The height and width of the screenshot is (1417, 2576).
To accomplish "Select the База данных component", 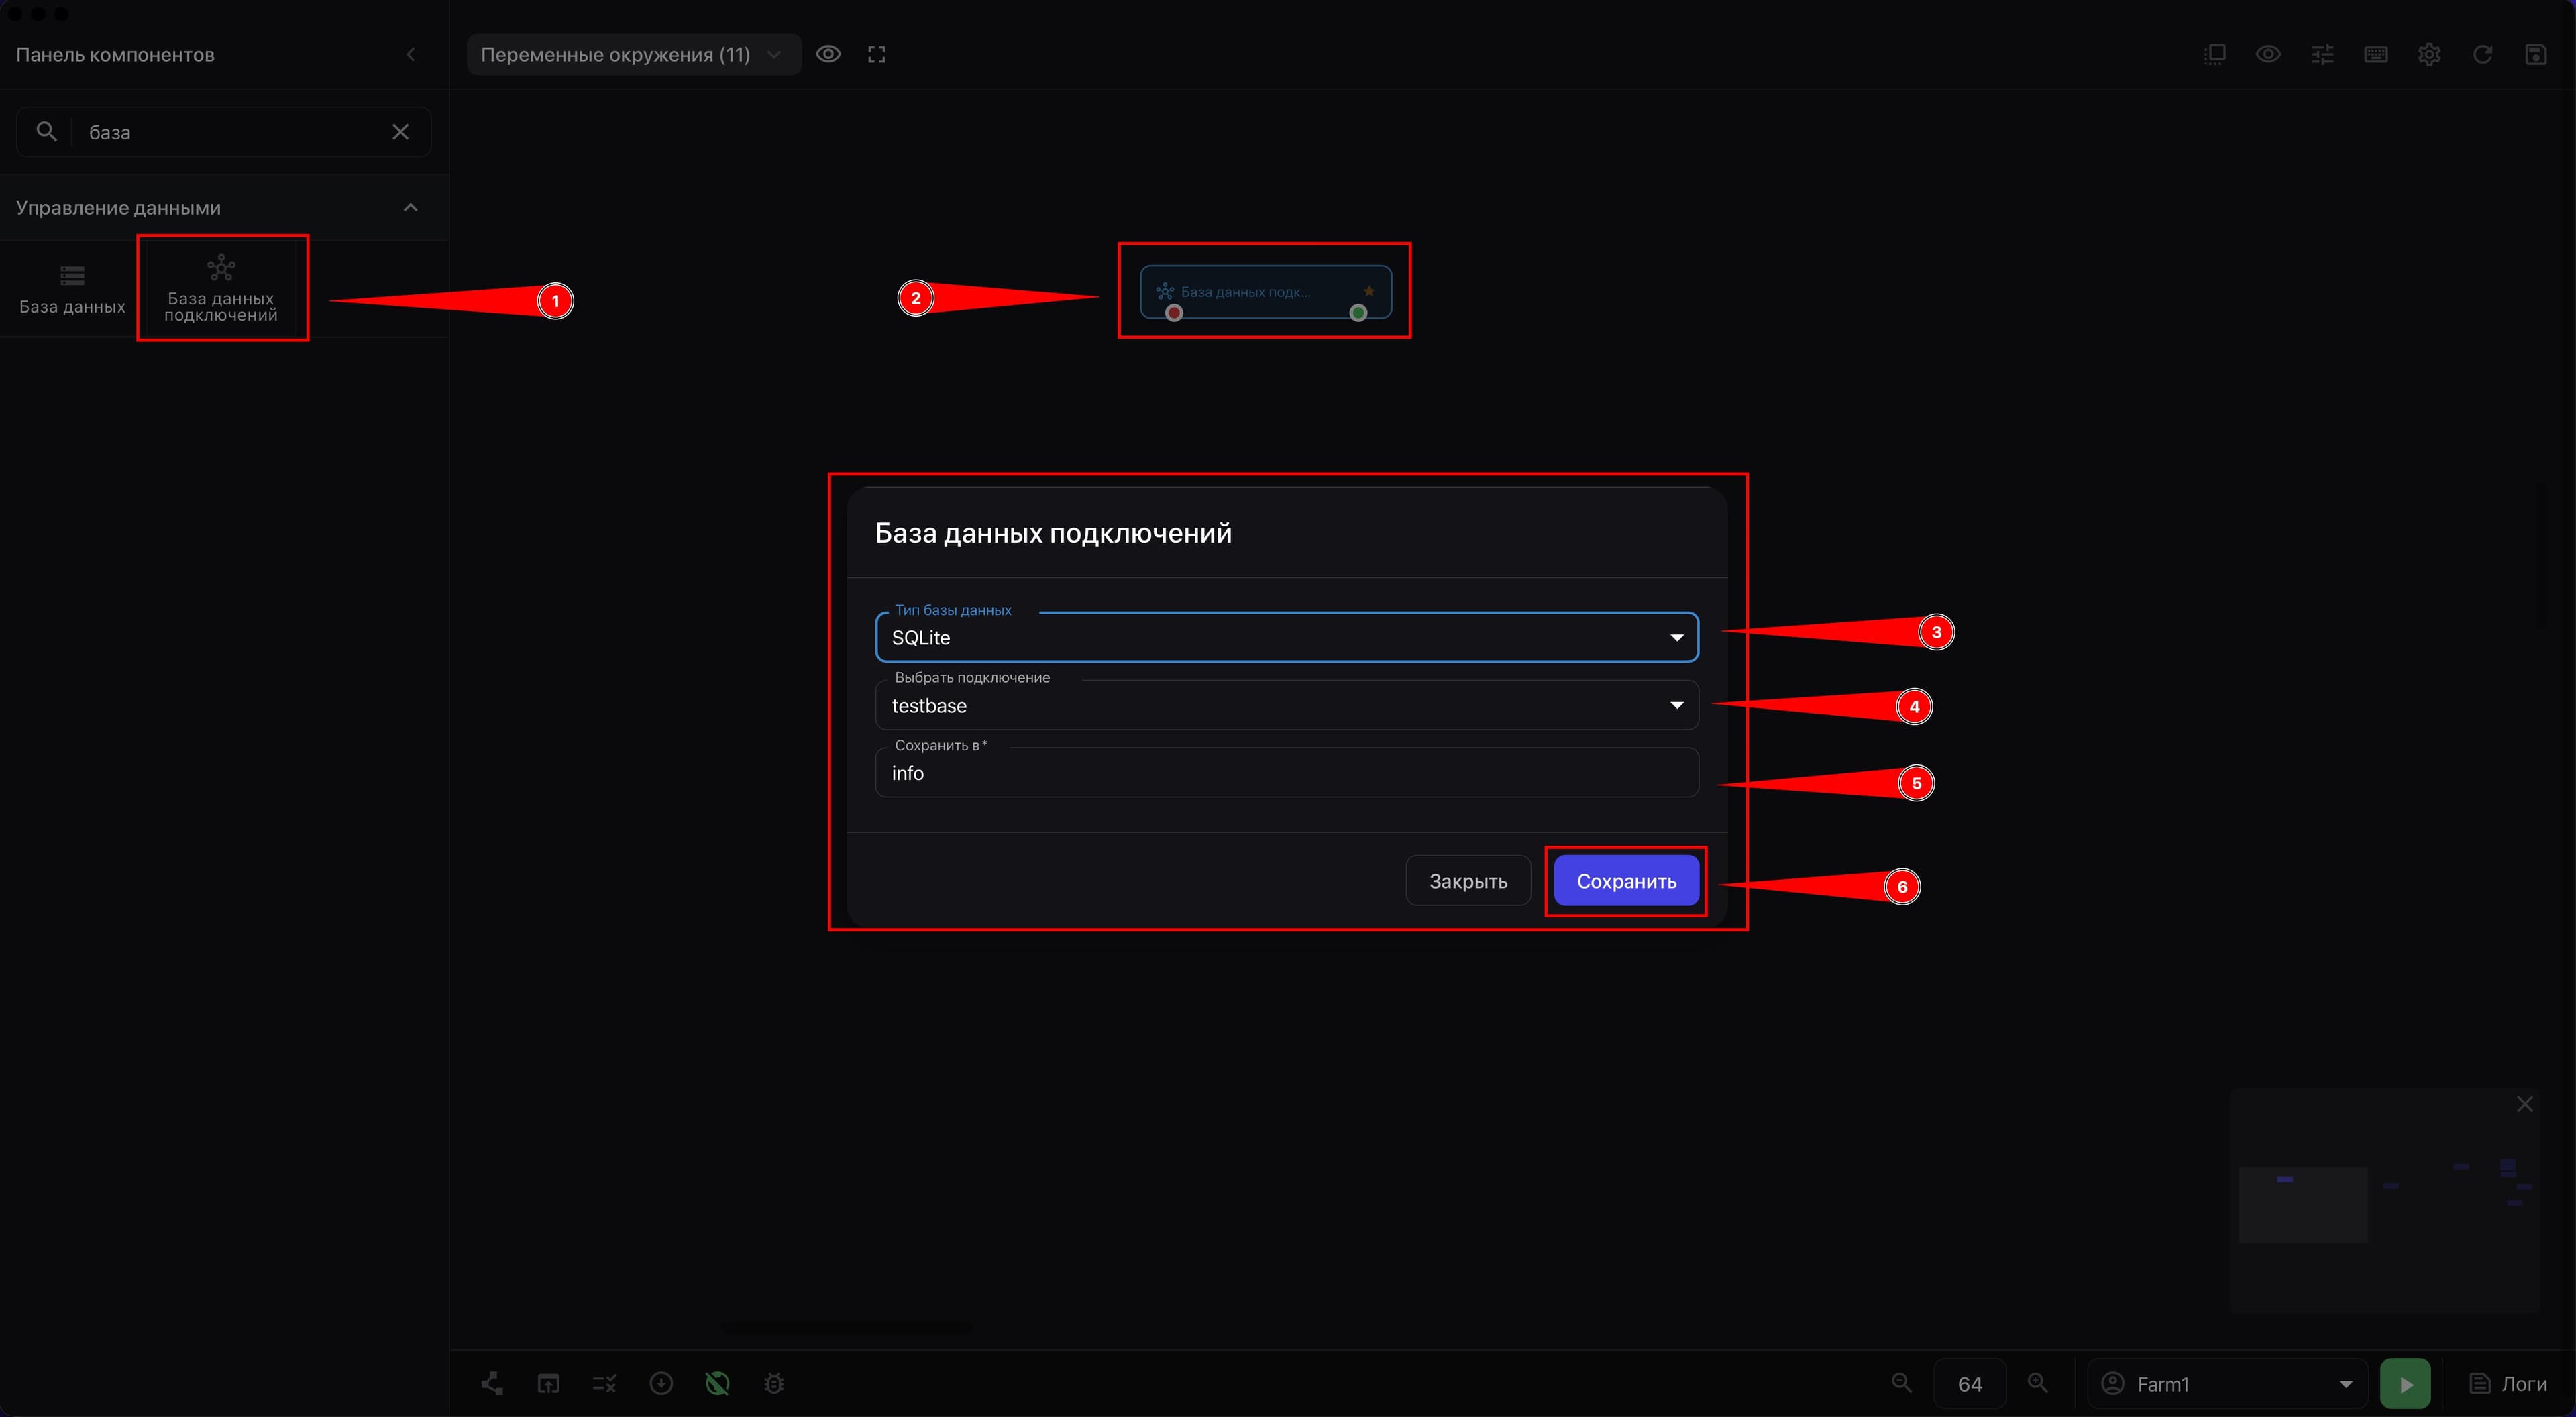I will pos(72,289).
